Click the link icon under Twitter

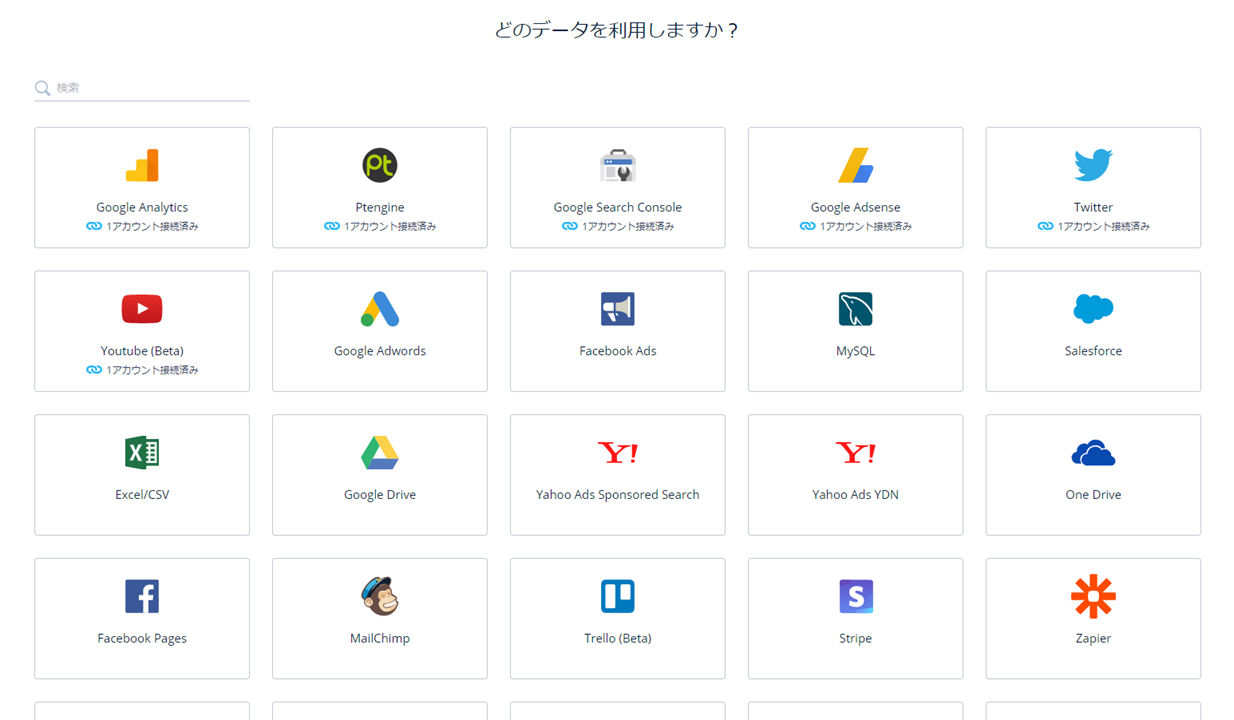[x=1045, y=227]
